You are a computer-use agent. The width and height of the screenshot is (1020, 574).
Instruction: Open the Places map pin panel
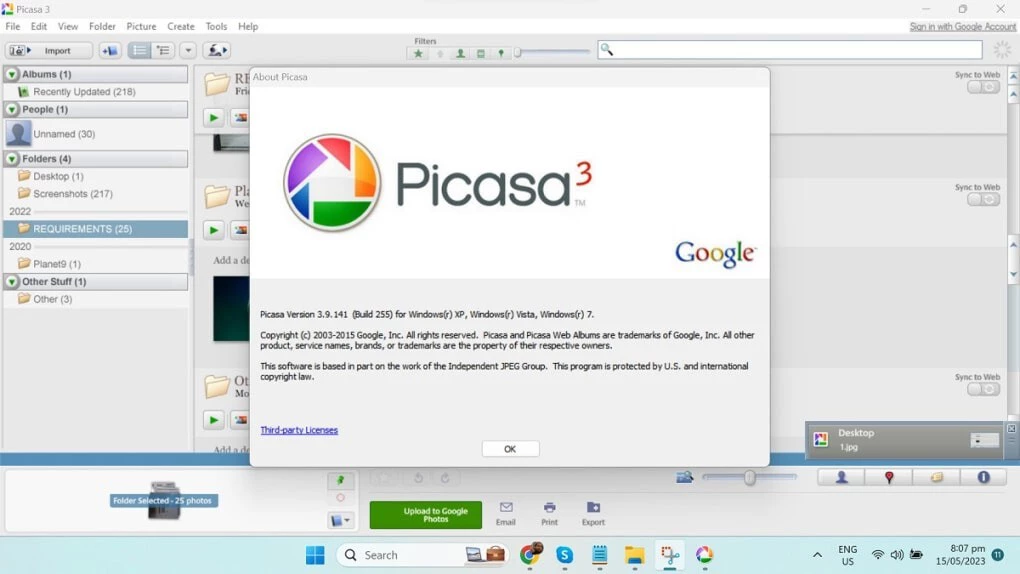tap(889, 478)
